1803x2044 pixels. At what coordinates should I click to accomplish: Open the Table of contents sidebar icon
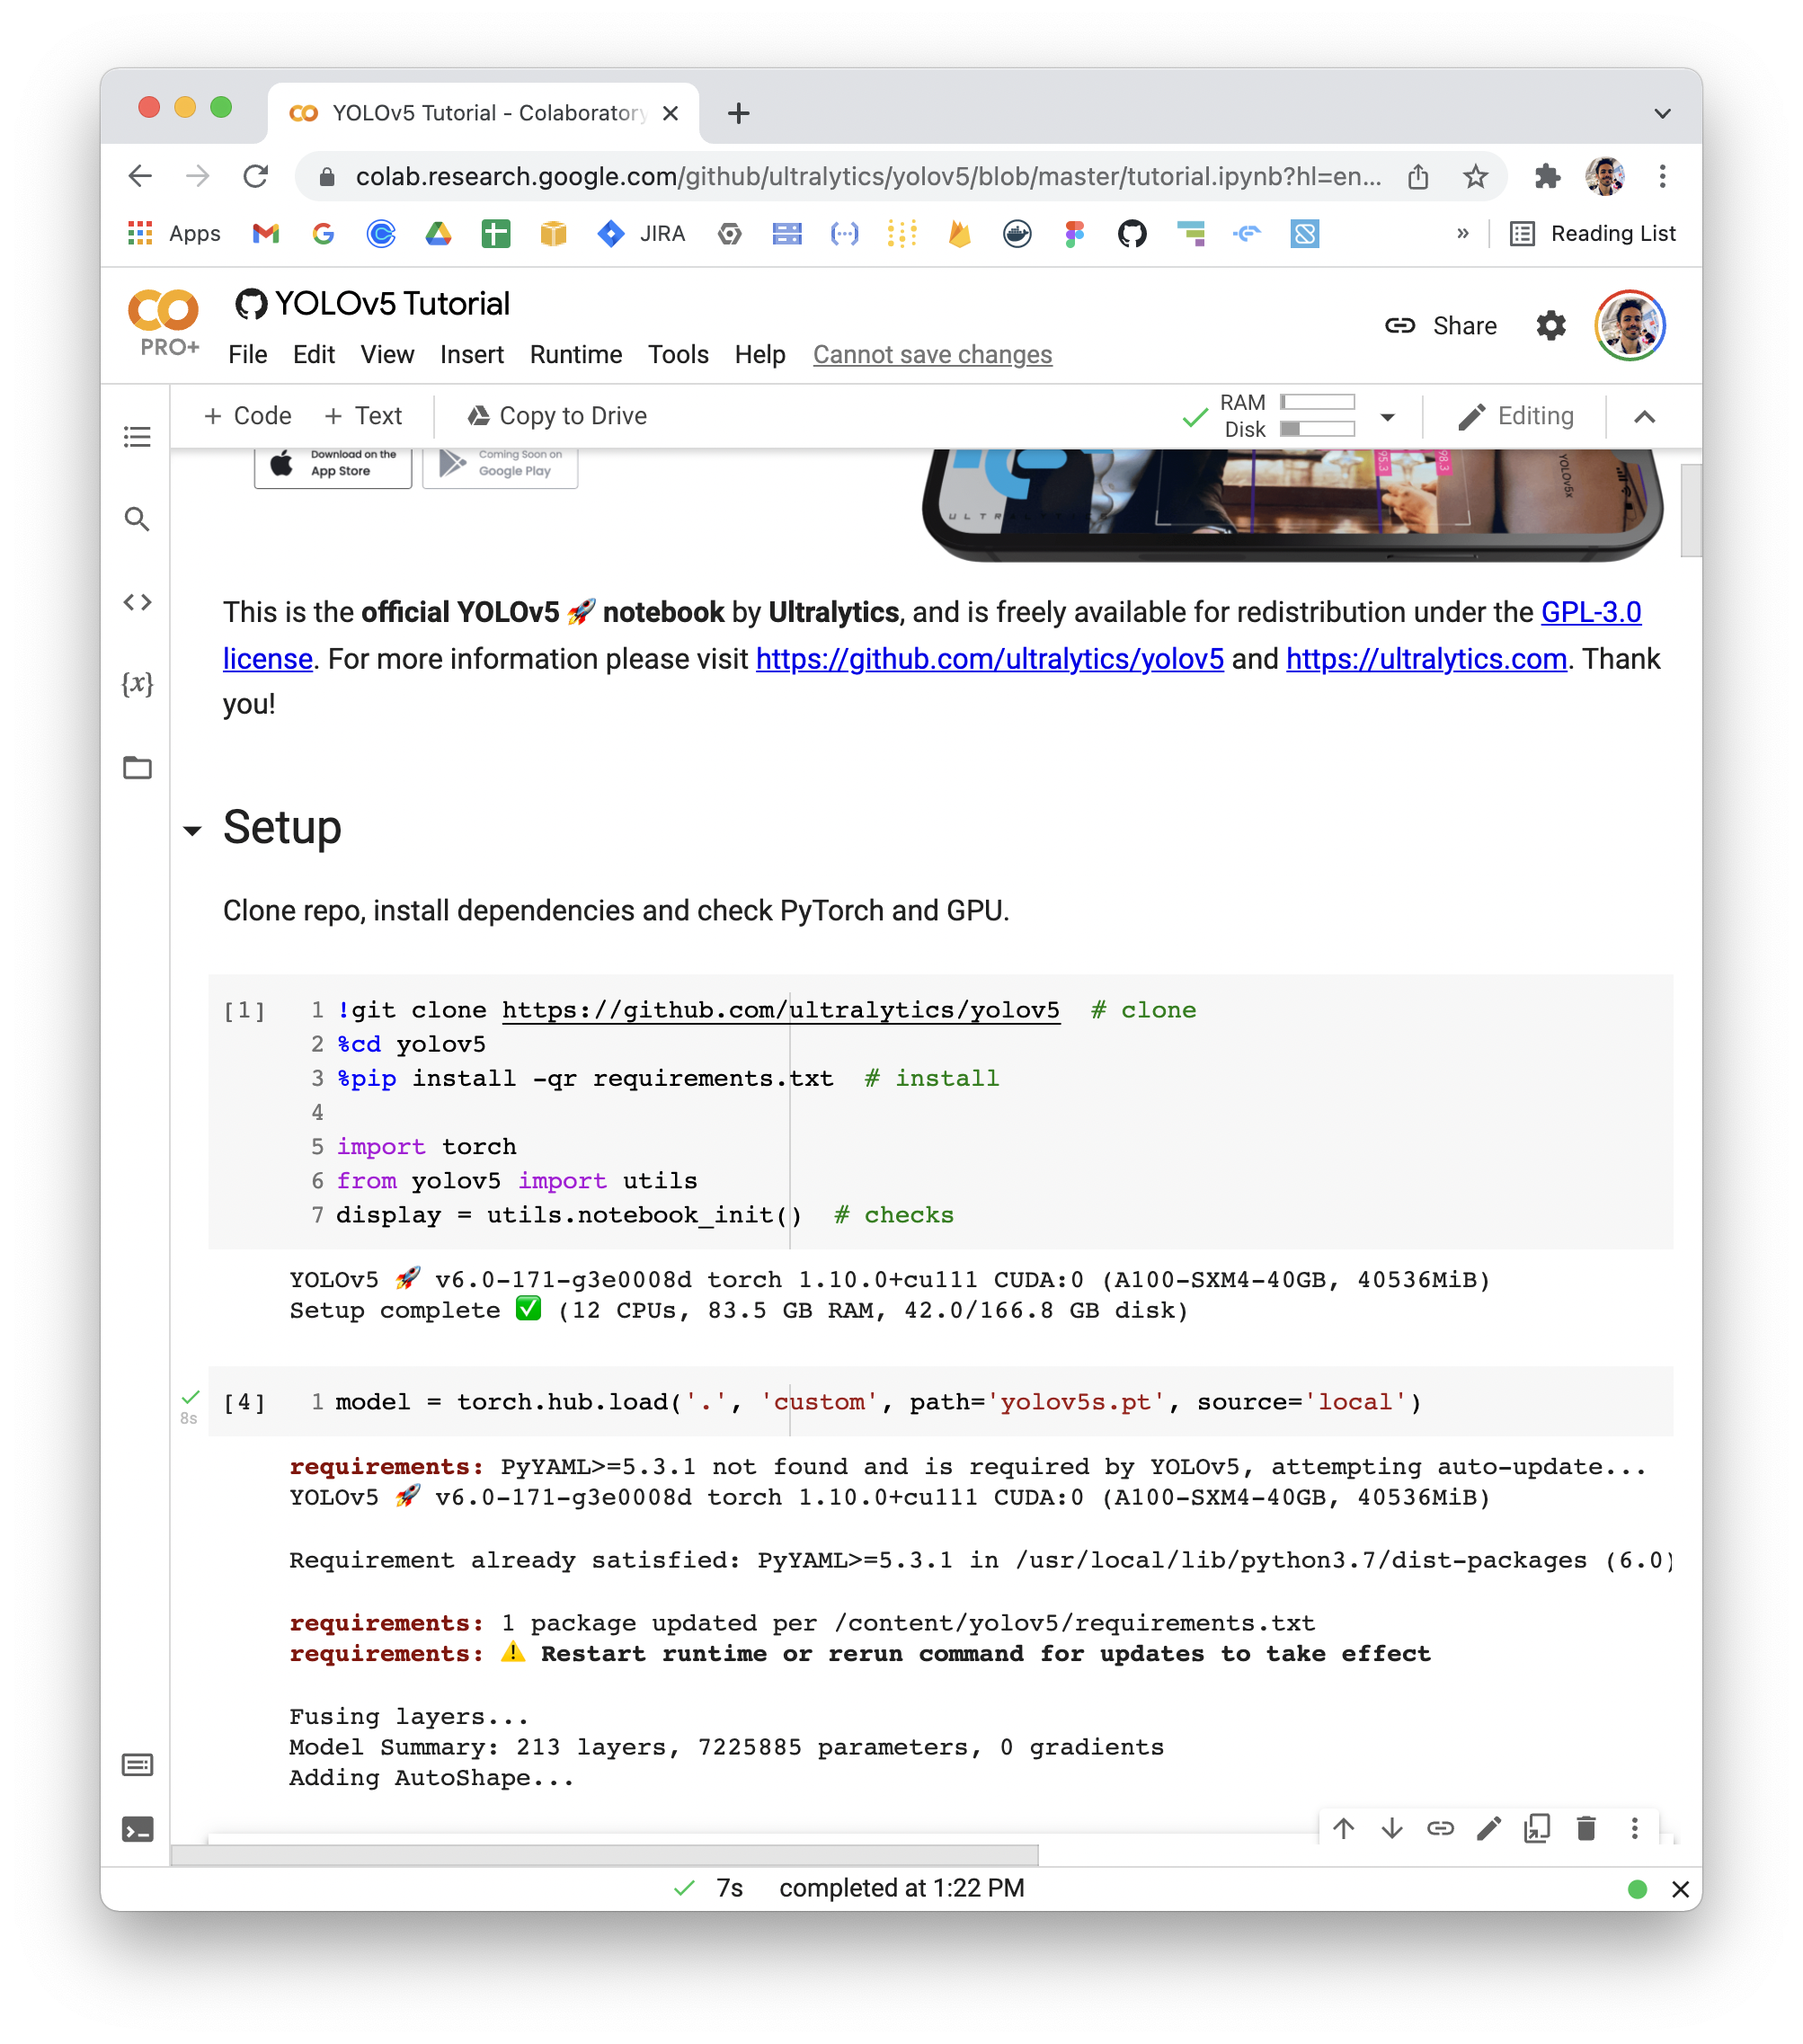coord(137,437)
